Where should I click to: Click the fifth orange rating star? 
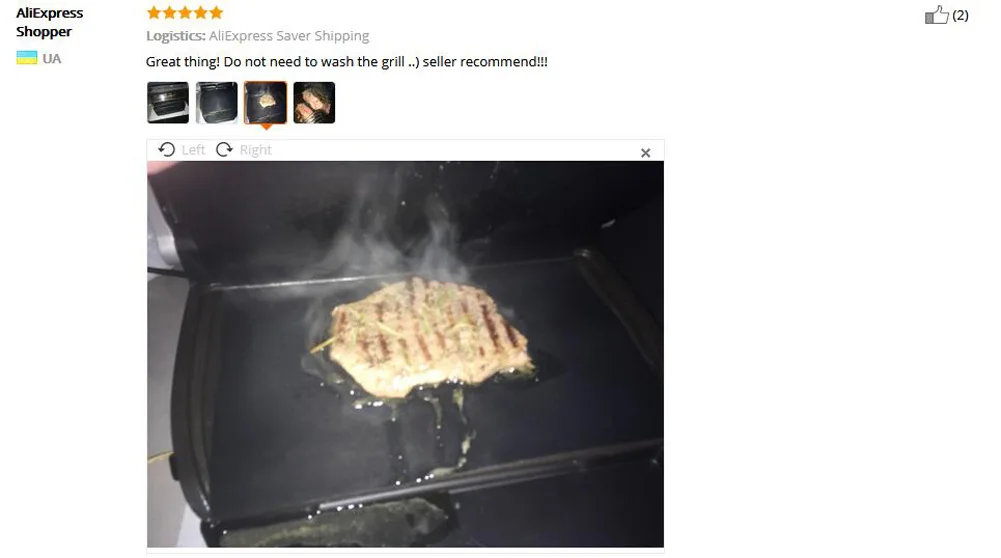[216, 12]
